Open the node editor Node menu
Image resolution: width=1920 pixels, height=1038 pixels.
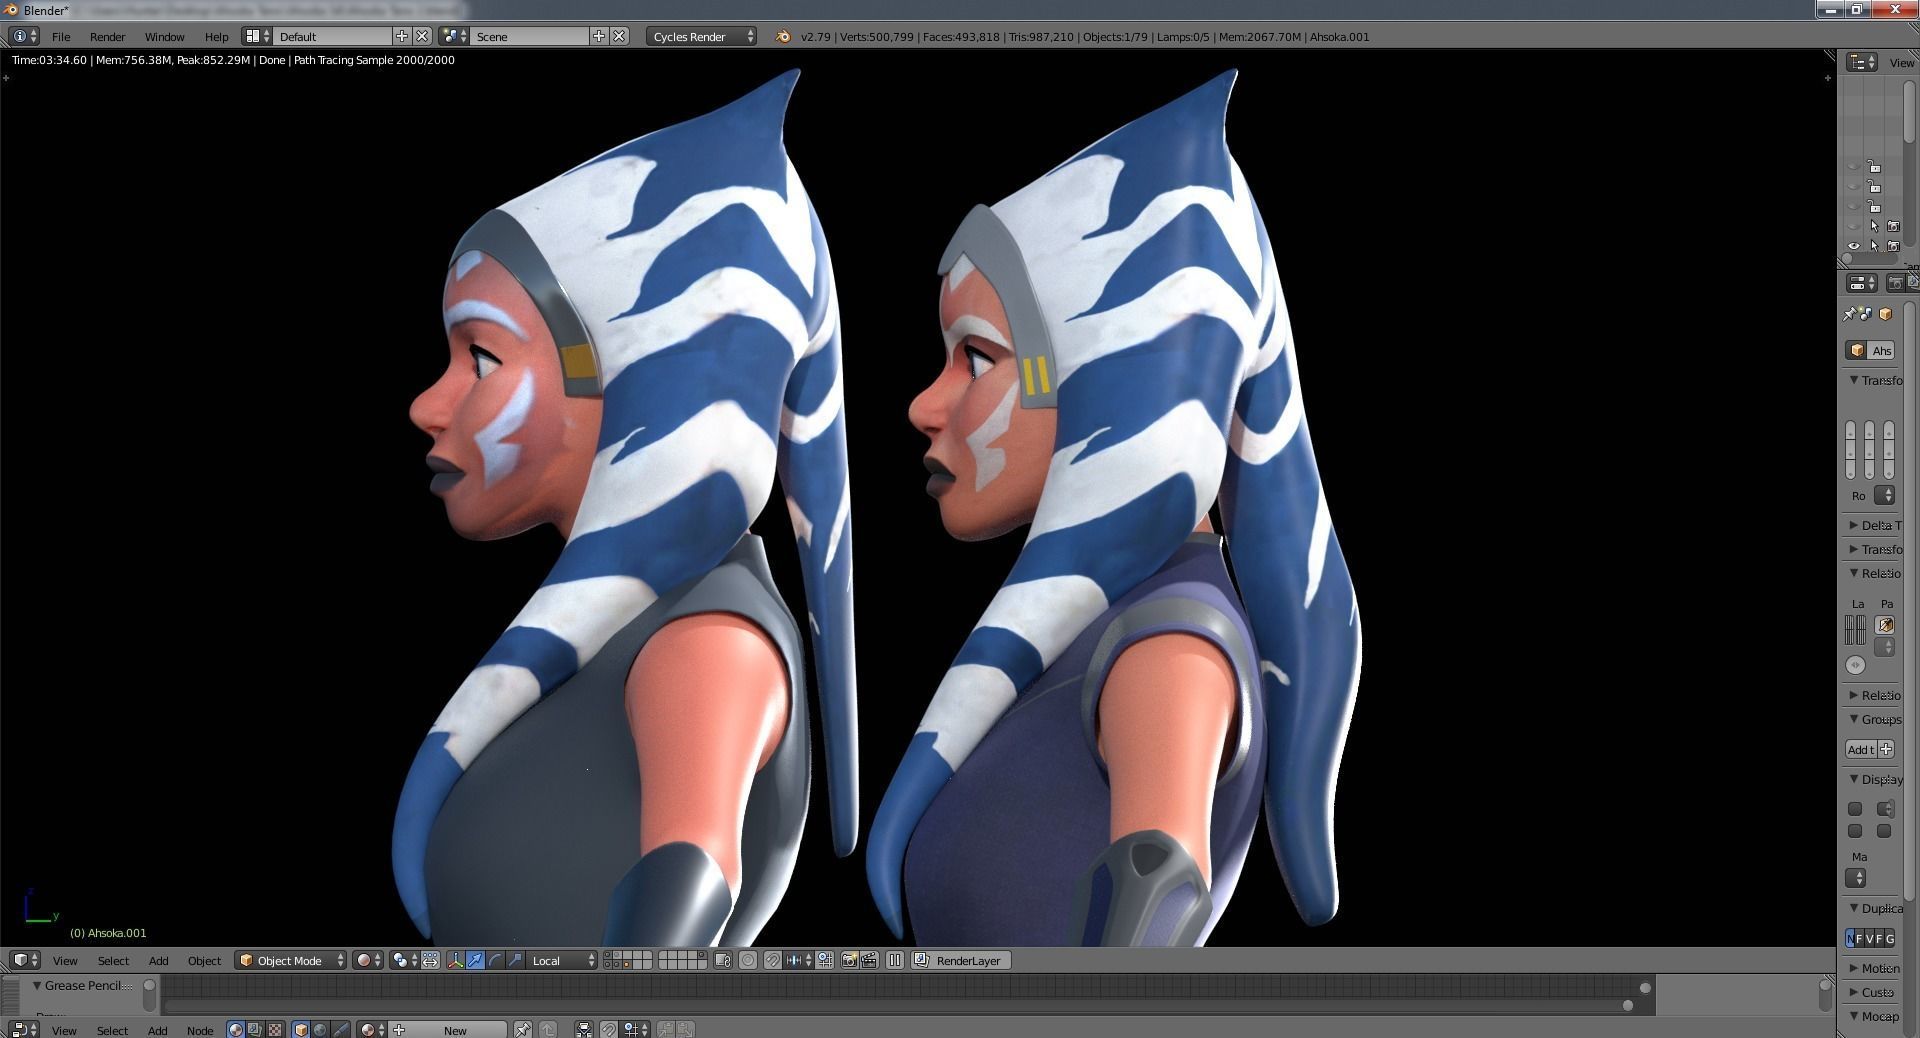(200, 1030)
